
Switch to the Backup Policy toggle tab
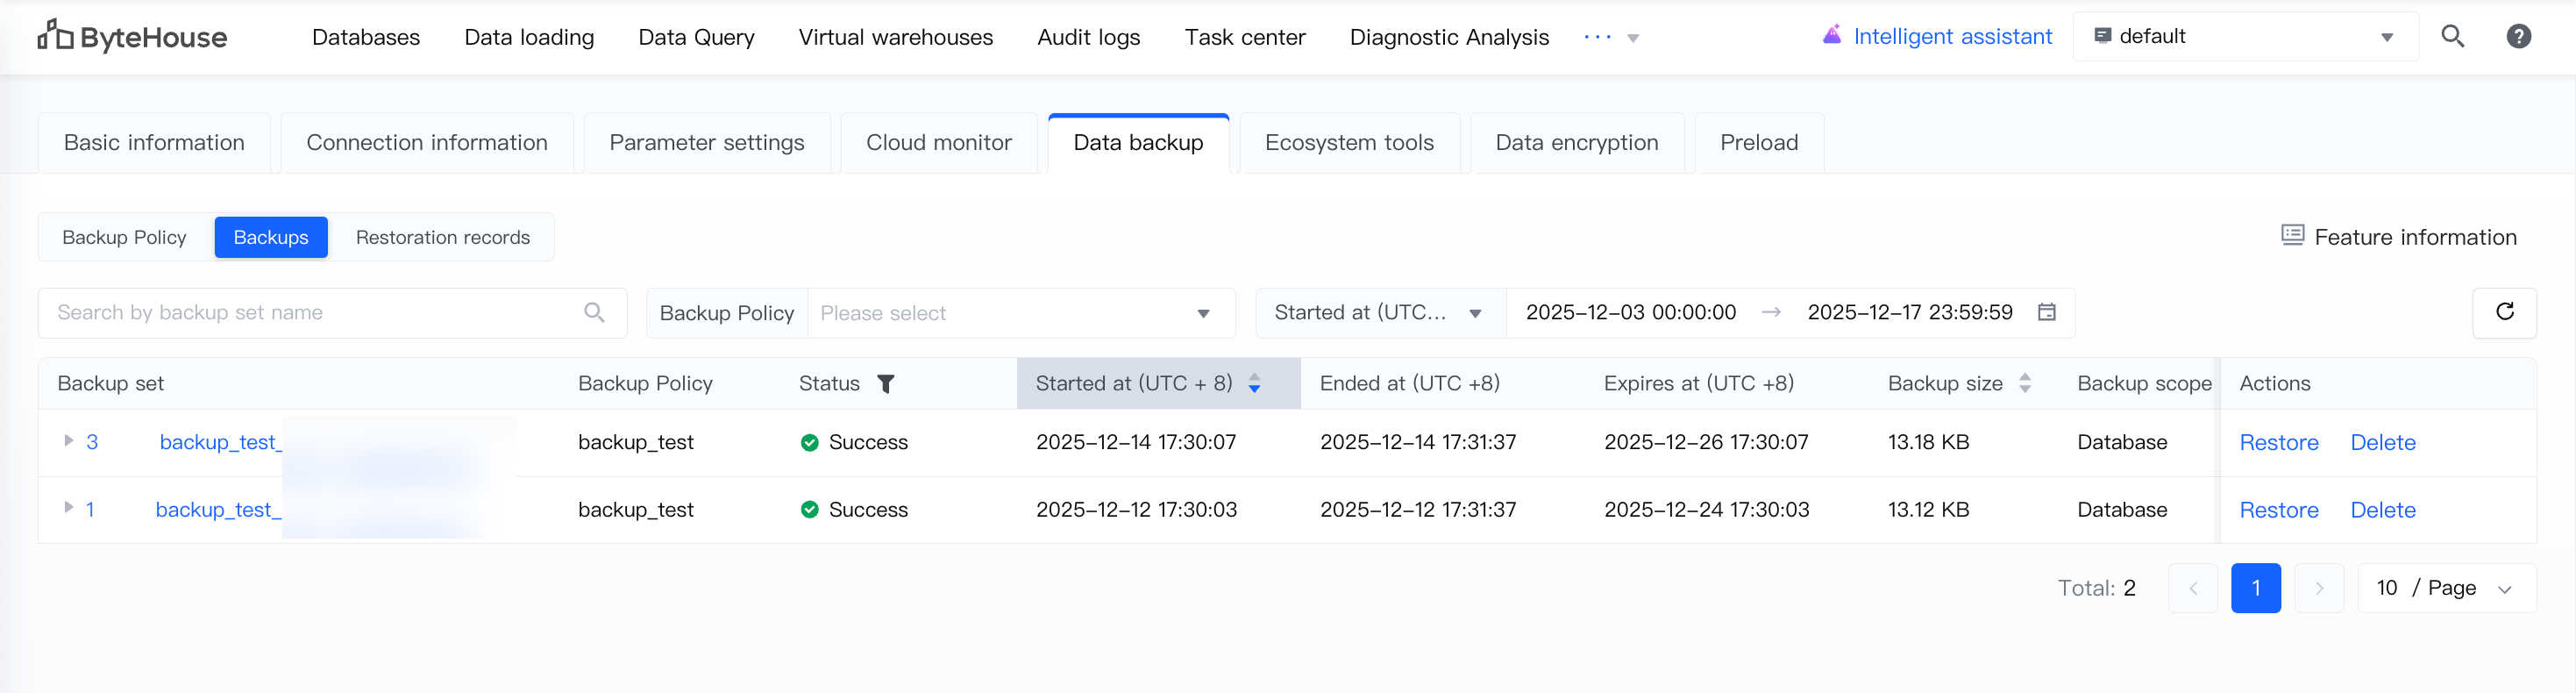[x=124, y=238]
